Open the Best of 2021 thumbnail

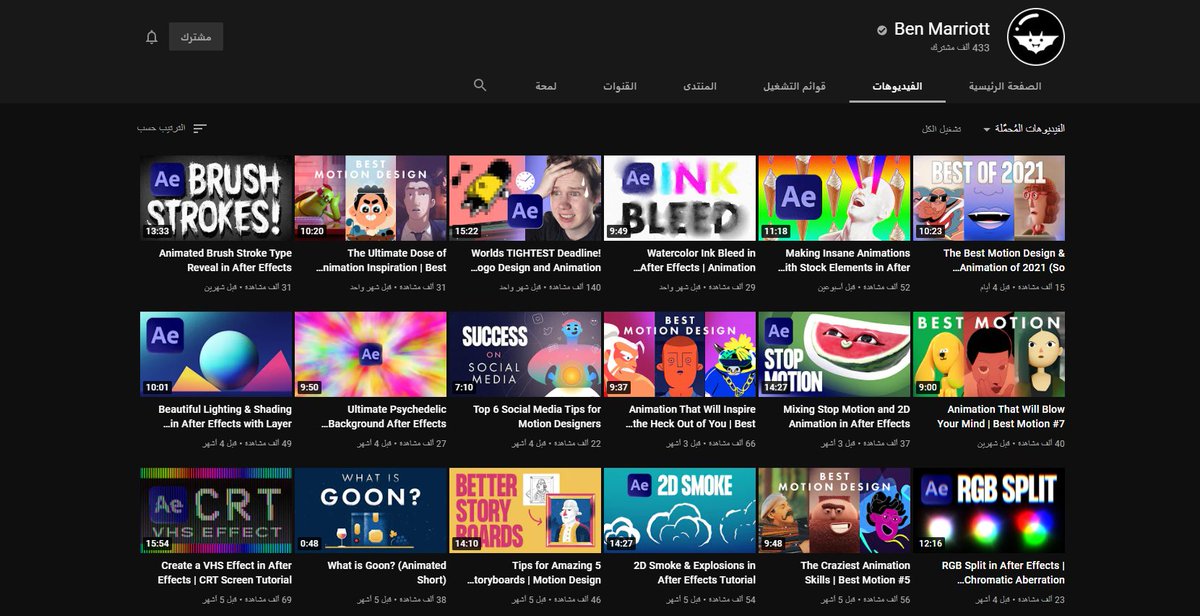click(x=989, y=198)
